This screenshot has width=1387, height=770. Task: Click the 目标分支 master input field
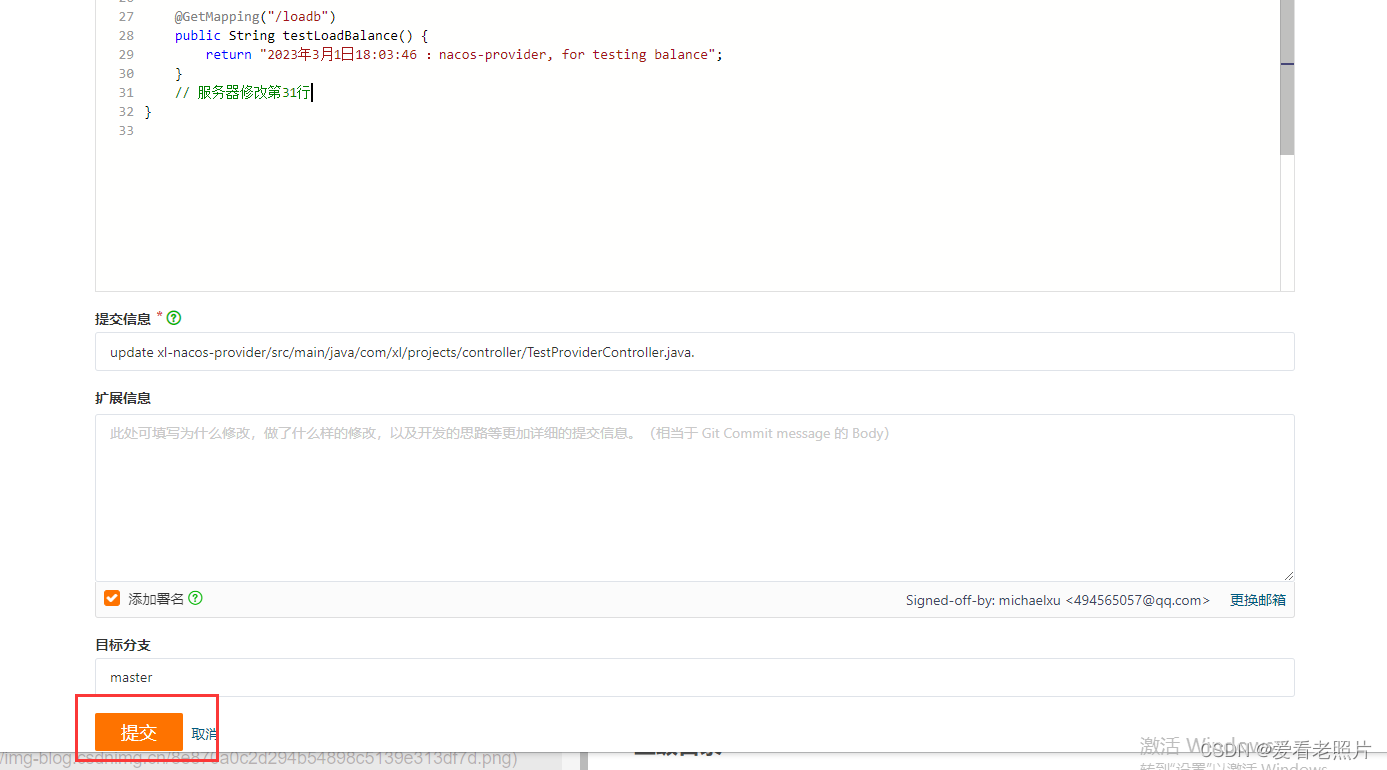click(x=695, y=677)
